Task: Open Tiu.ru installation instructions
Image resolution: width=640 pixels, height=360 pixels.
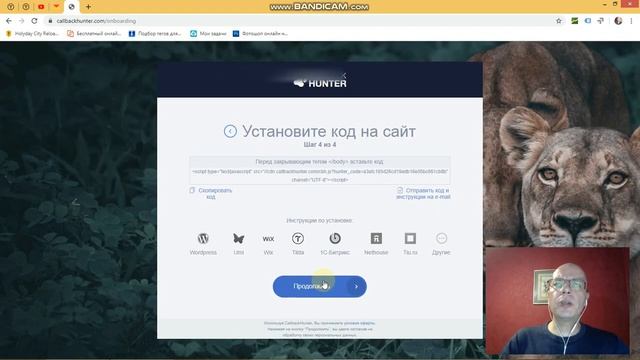Action: pos(410,244)
